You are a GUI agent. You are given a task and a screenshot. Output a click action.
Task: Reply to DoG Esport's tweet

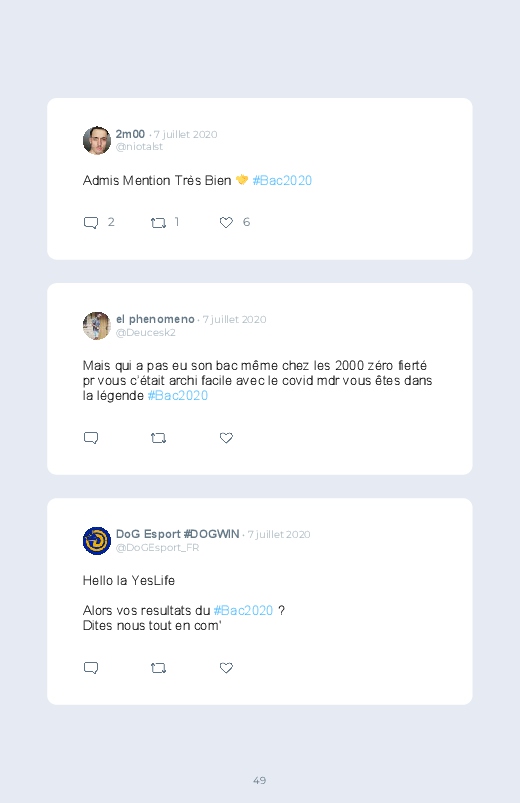91,668
